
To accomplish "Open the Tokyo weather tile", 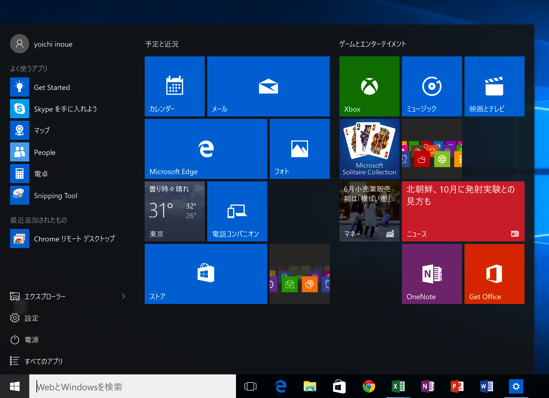I will pyautogui.click(x=175, y=211).
